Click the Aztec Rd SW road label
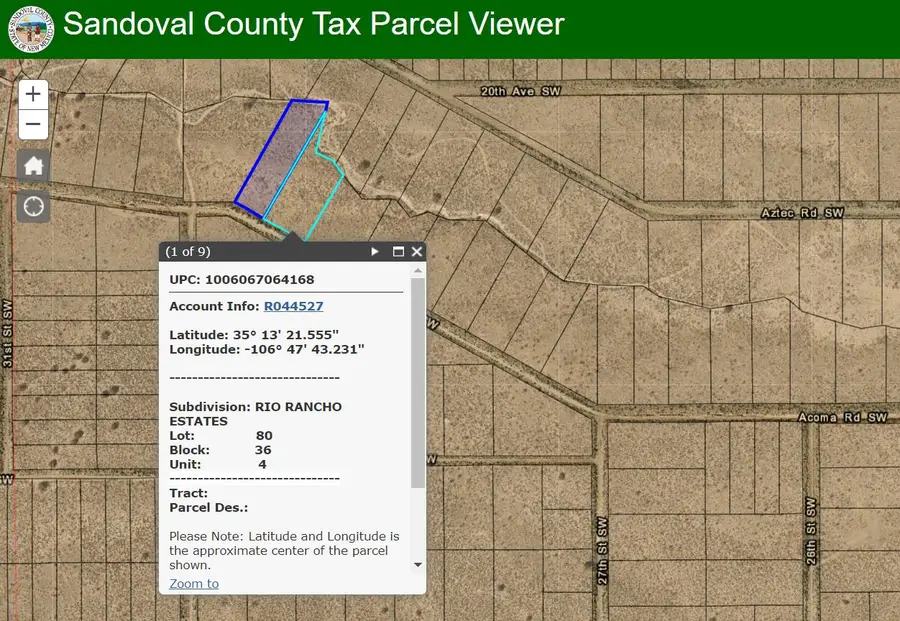Image resolution: width=900 pixels, height=621 pixels. pos(802,213)
